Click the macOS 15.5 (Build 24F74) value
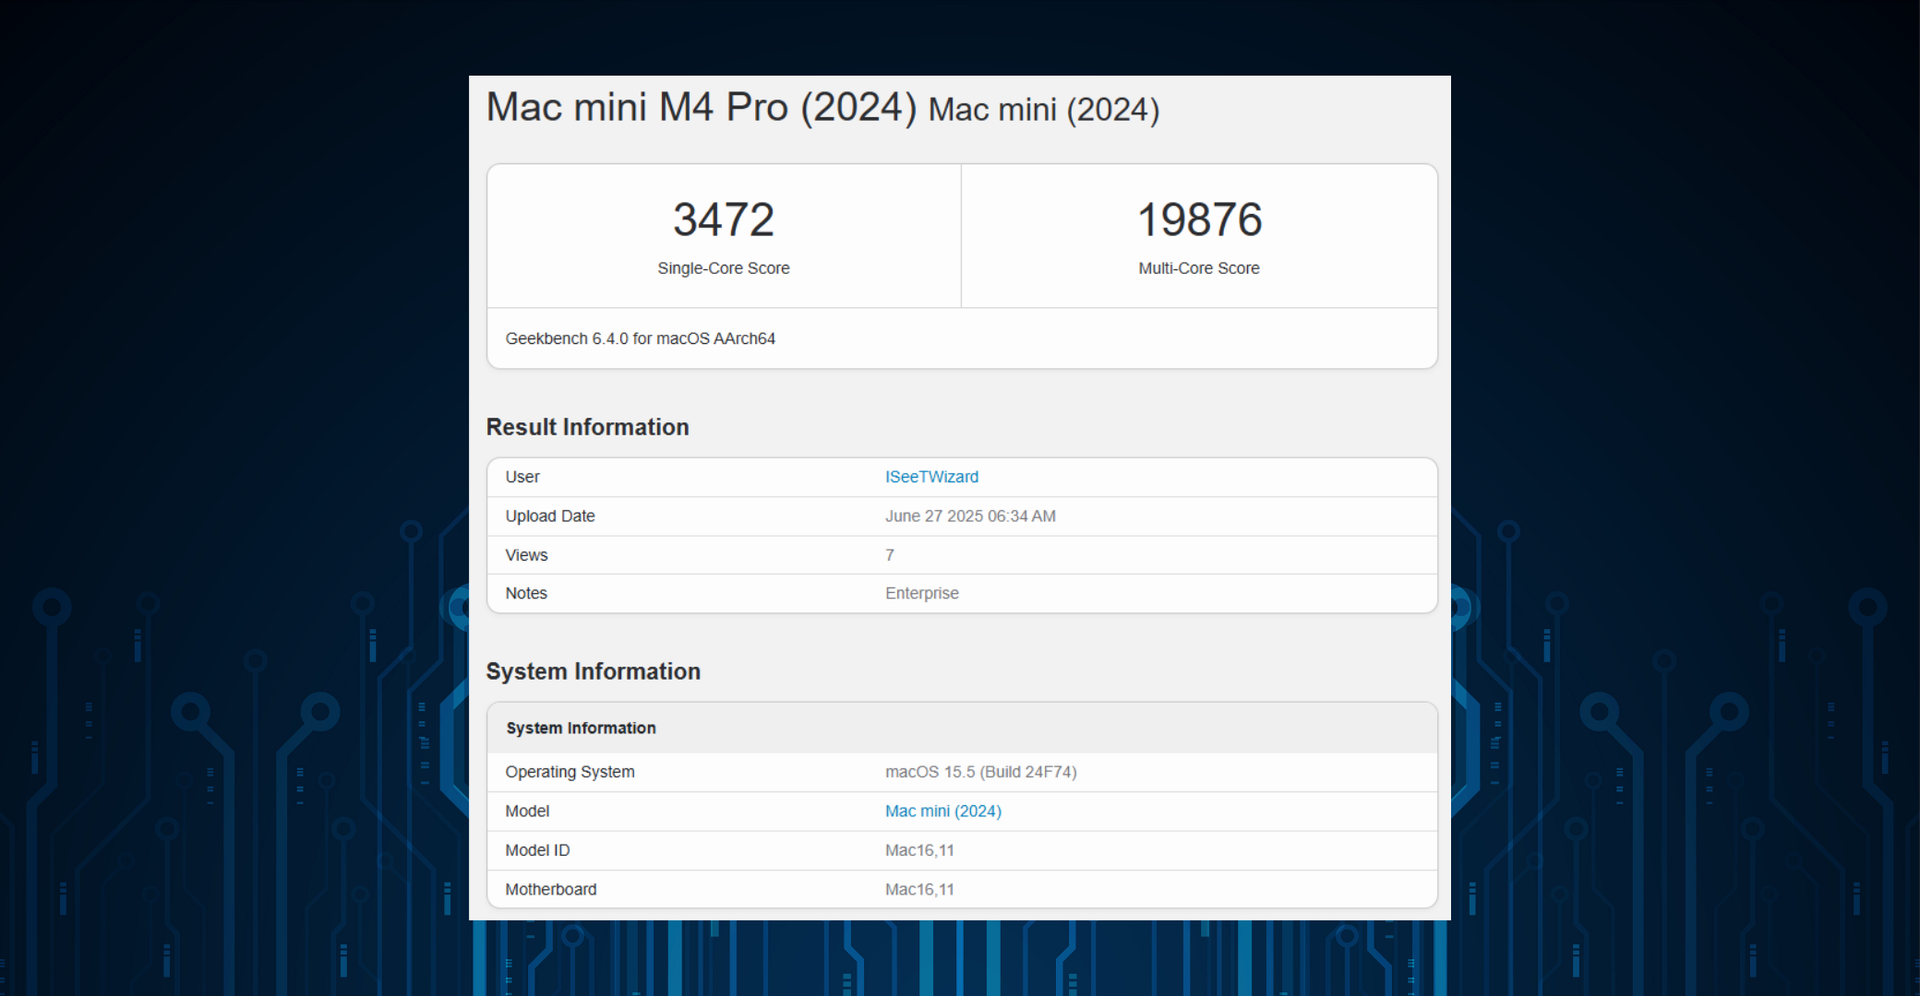1920x996 pixels. (x=980, y=772)
